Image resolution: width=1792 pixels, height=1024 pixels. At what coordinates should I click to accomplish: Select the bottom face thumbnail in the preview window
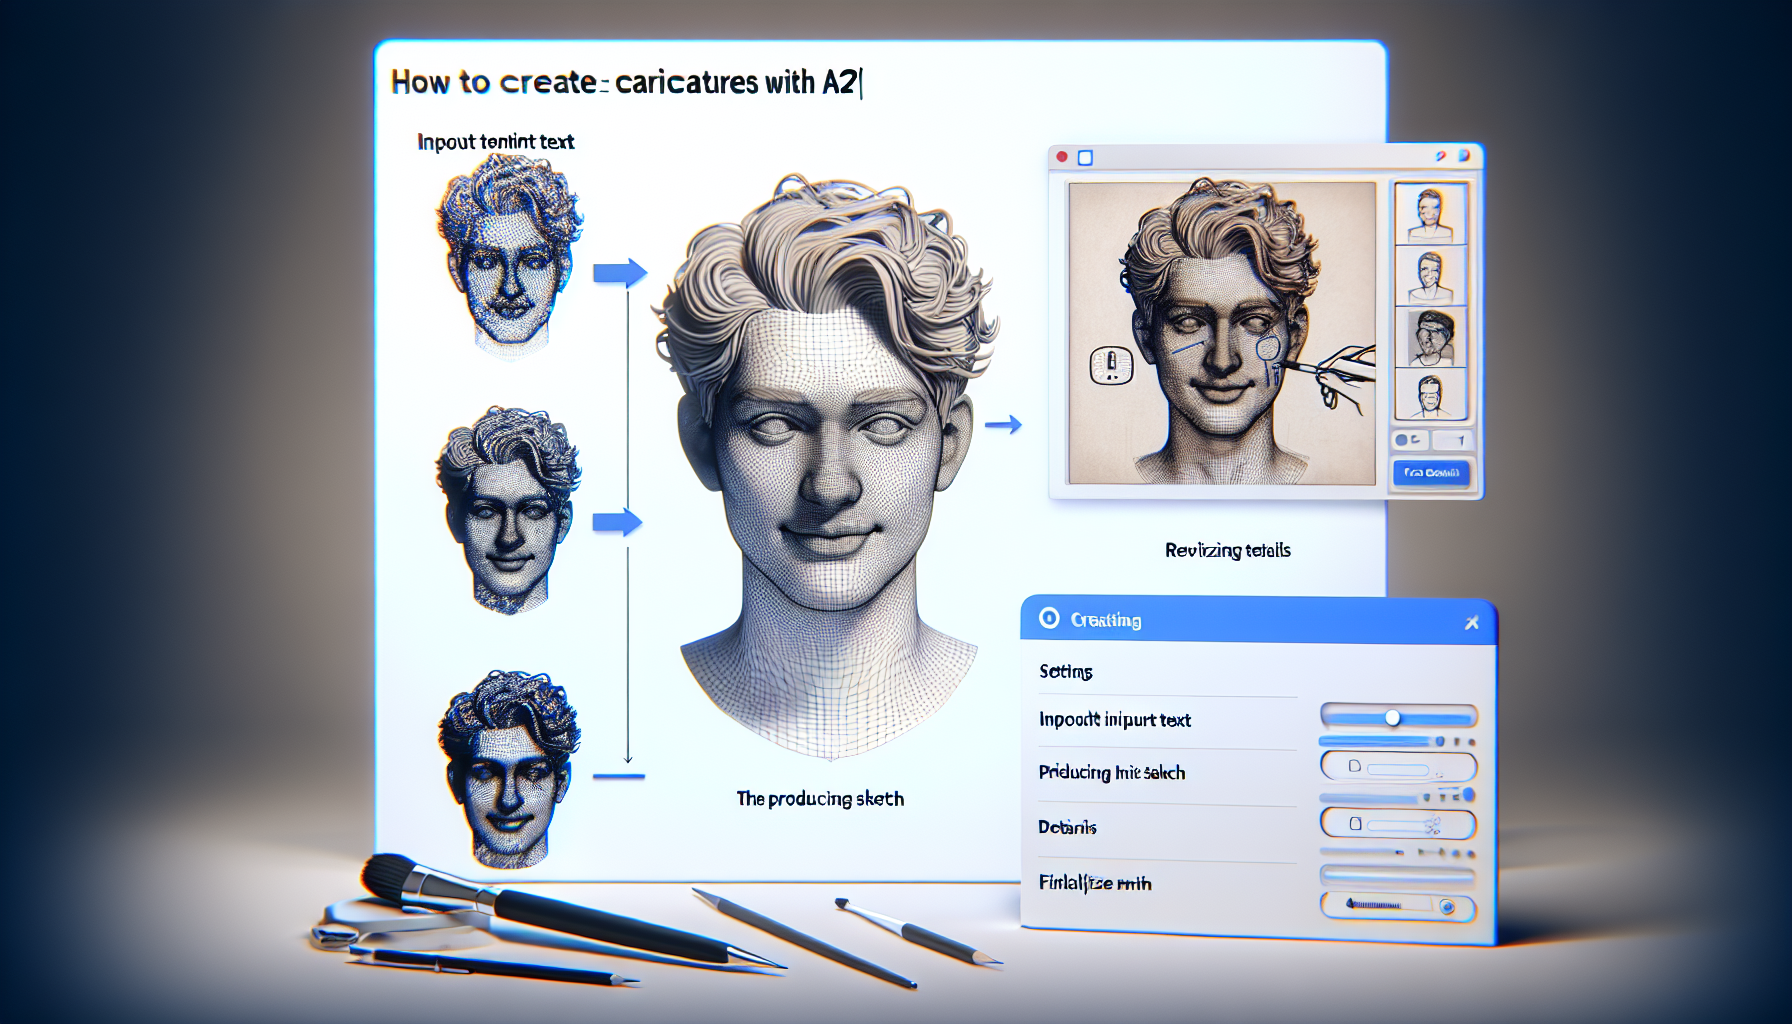point(1430,394)
